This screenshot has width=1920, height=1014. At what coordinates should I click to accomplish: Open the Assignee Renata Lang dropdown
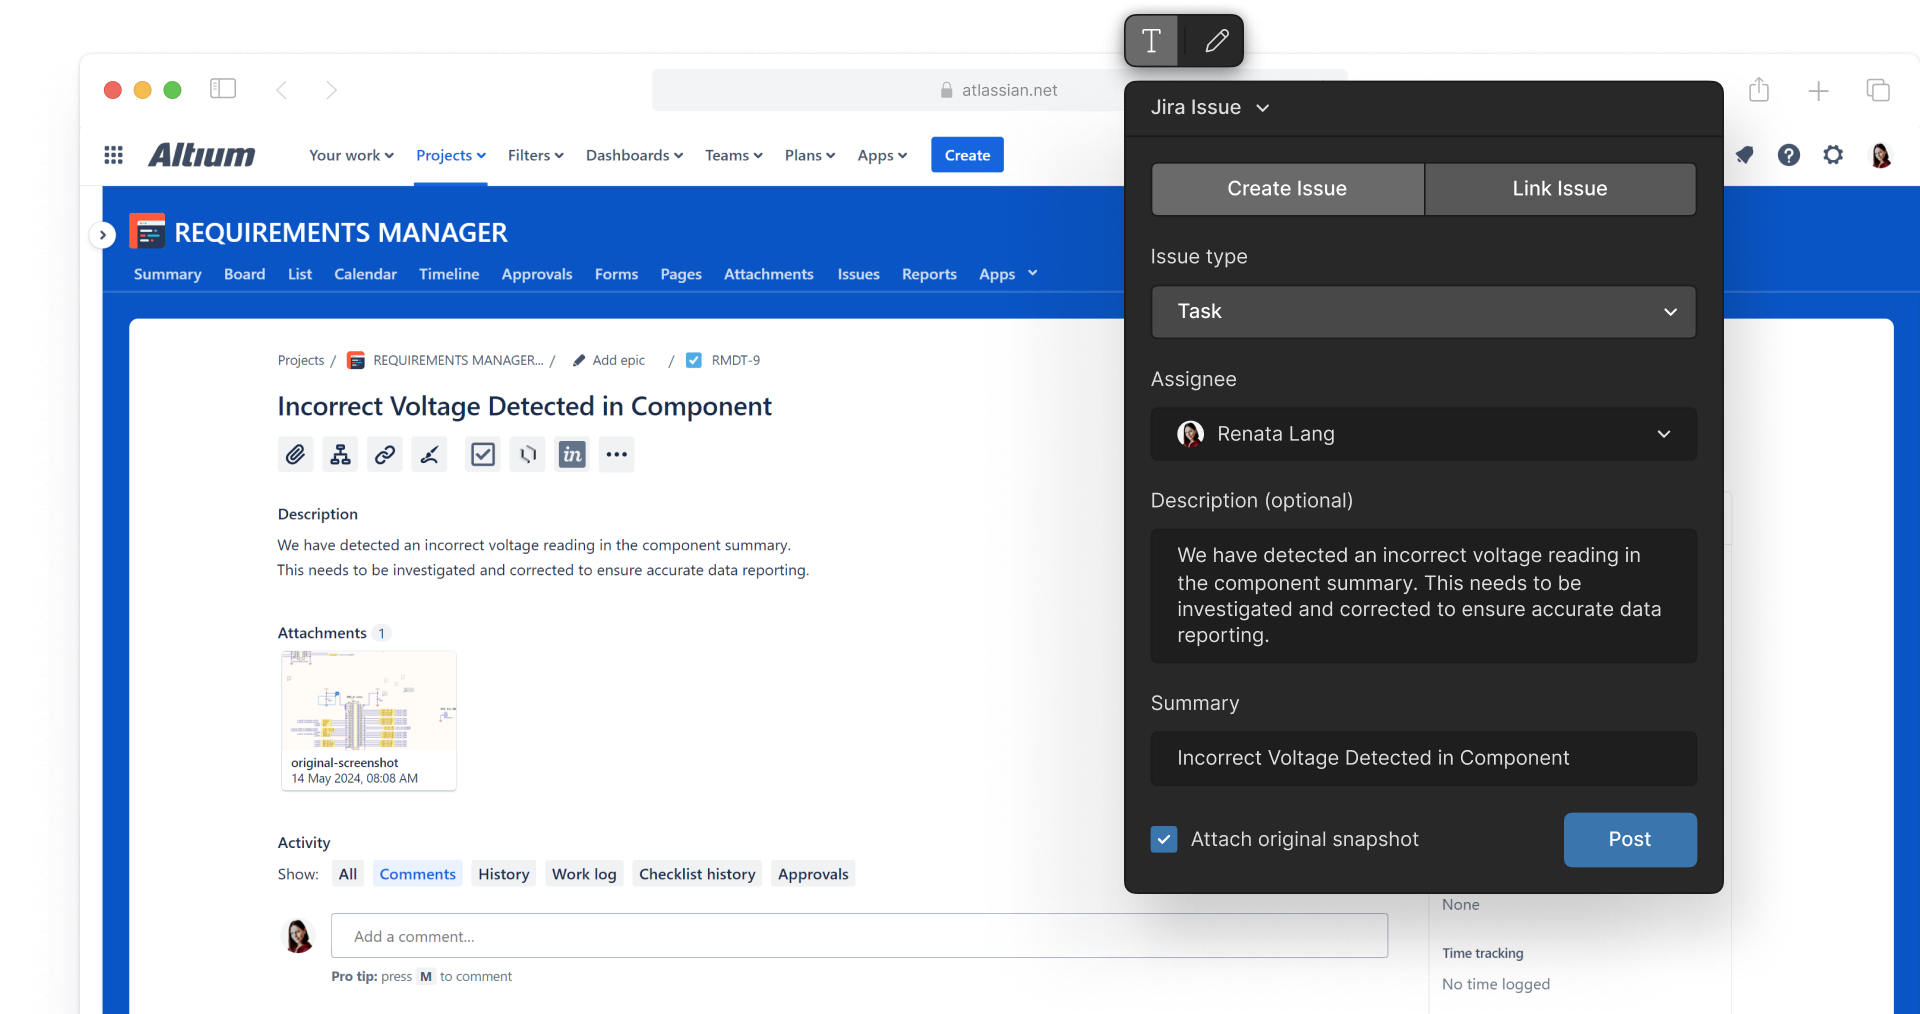click(1423, 434)
